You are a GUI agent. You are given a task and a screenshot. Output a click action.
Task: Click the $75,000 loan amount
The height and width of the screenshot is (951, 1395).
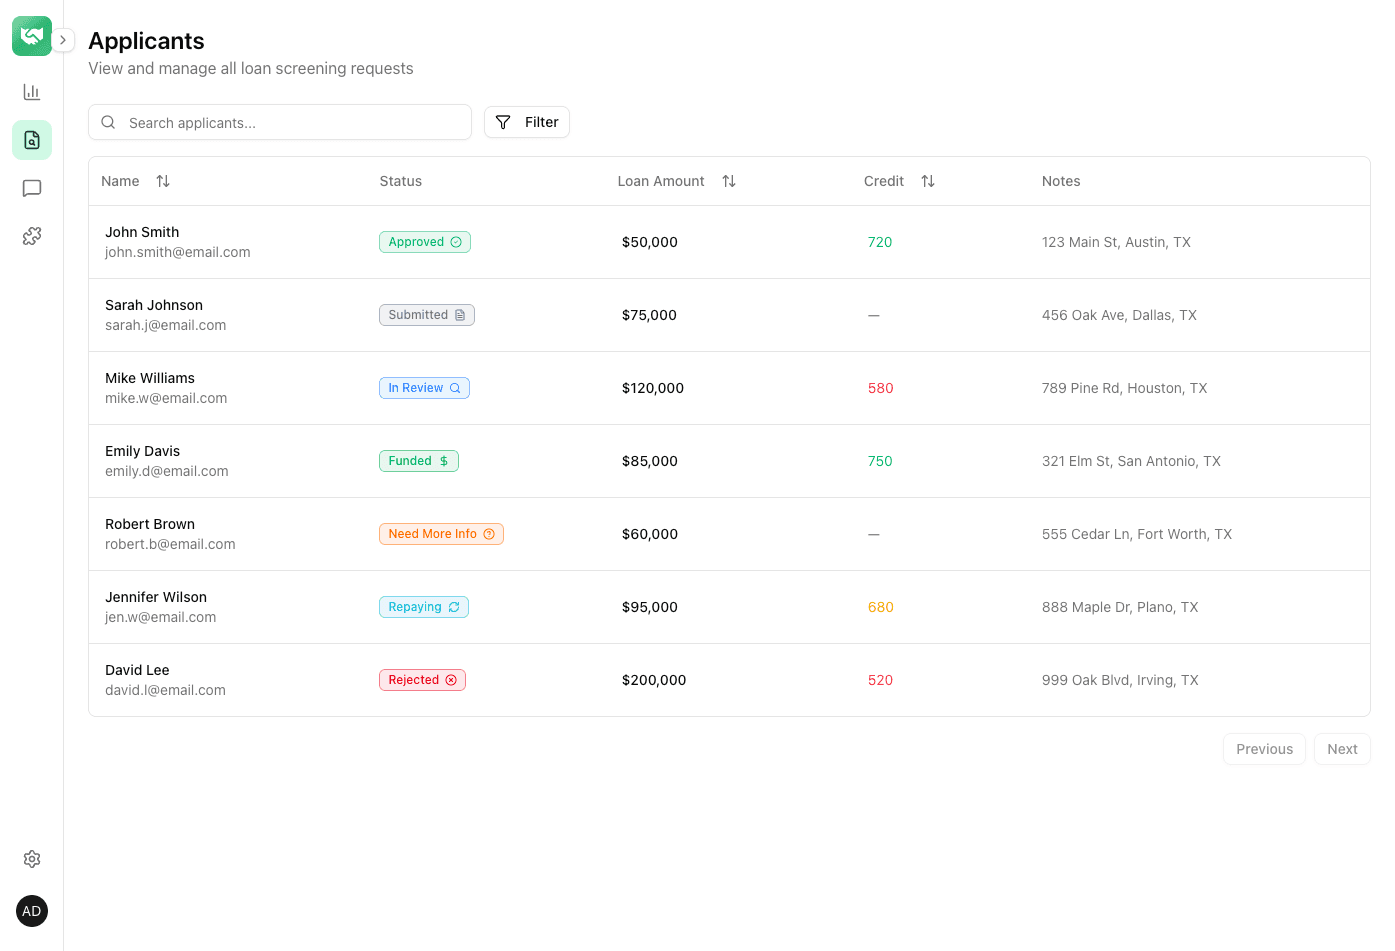tap(649, 315)
